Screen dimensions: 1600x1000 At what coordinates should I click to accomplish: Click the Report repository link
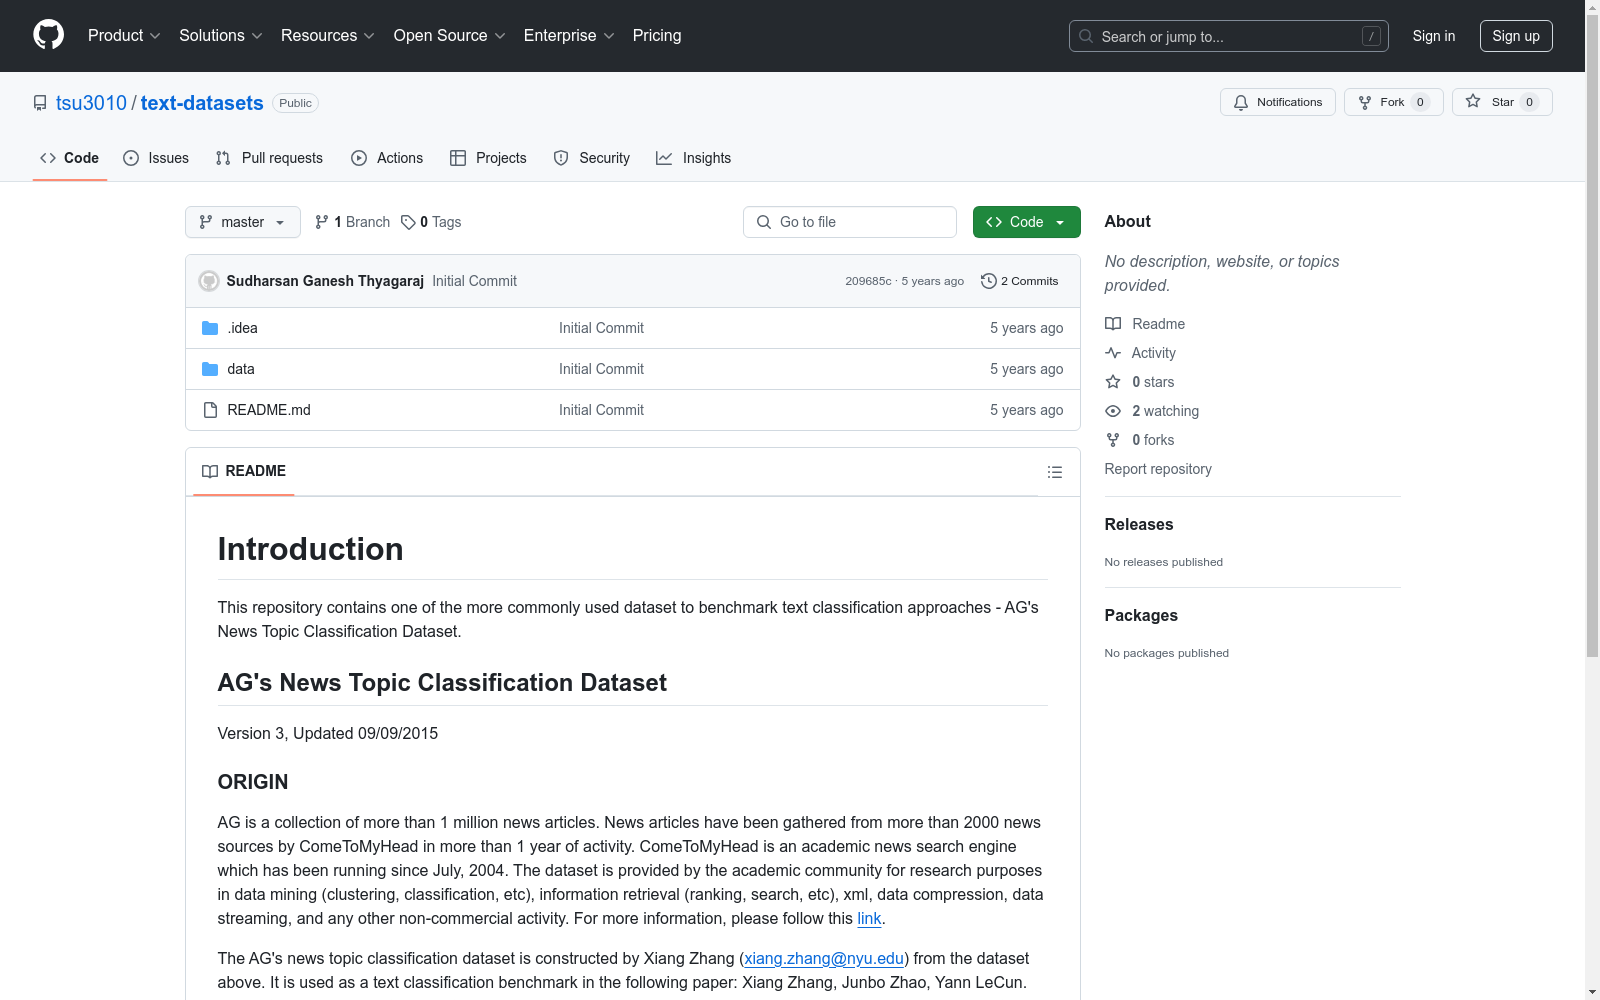tap(1158, 469)
